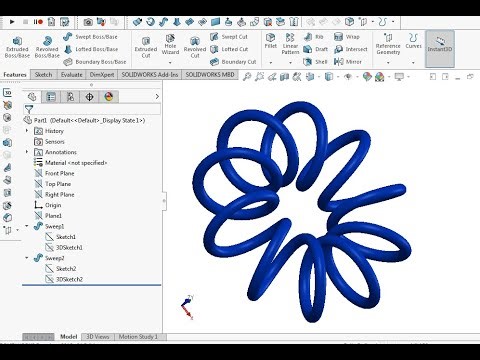Toggle the Instant3D button
The width and height of the screenshot is (480, 360).
tap(440, 49)
